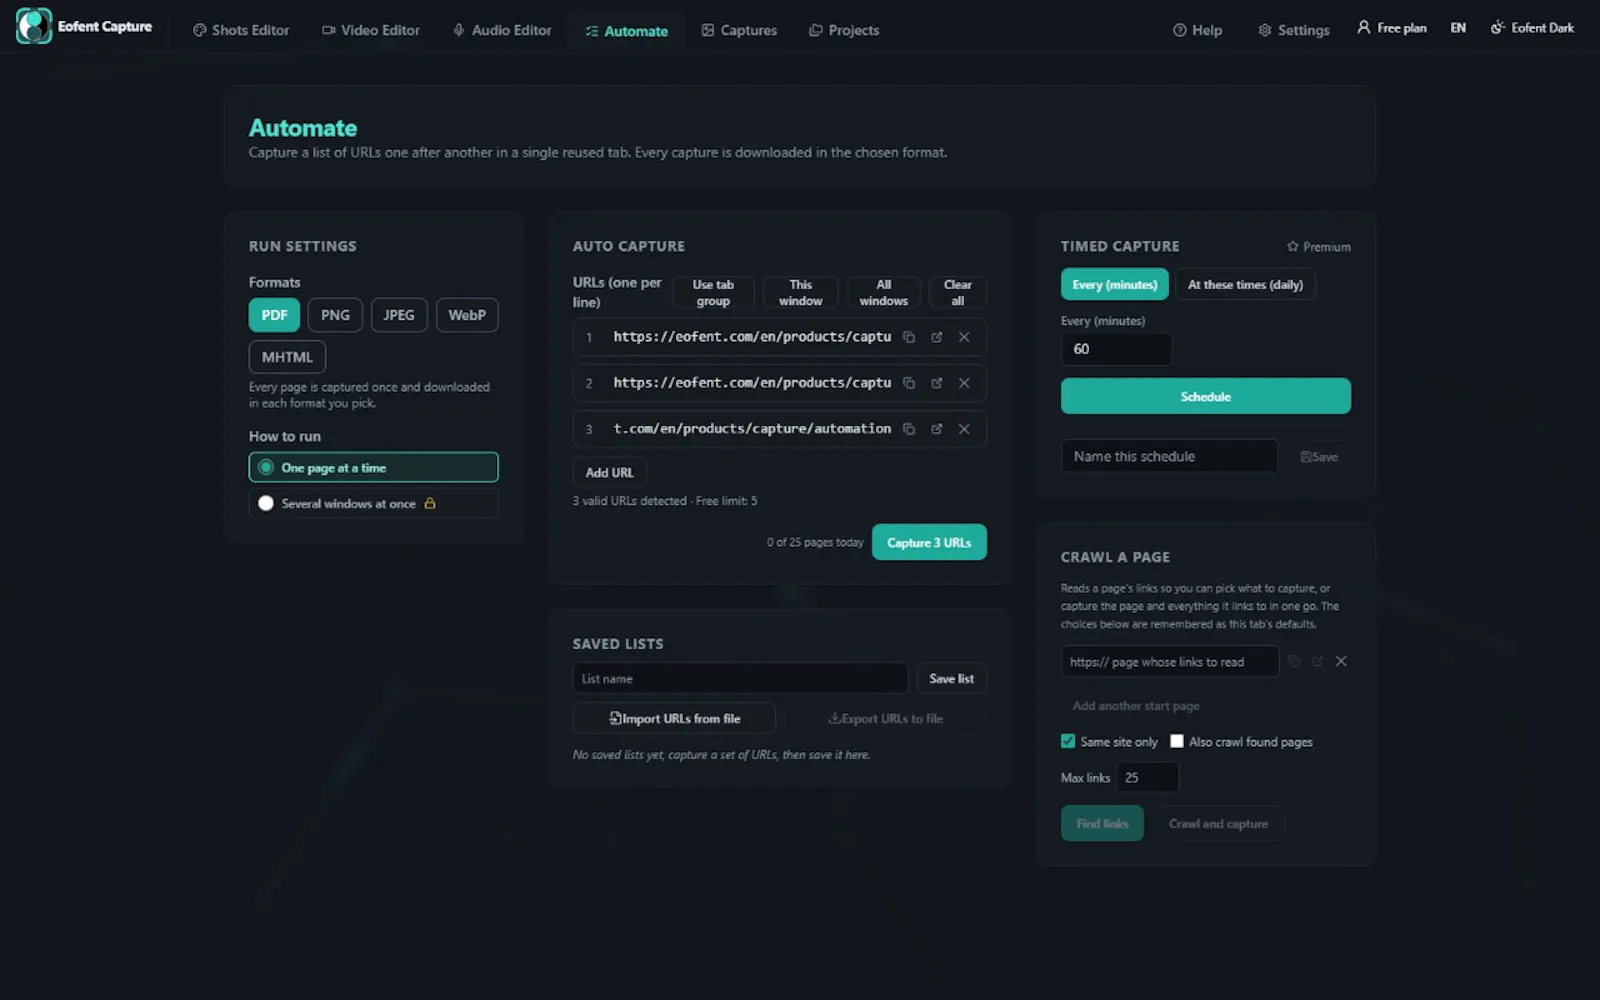Select the PDF format

tap(274, 315)
